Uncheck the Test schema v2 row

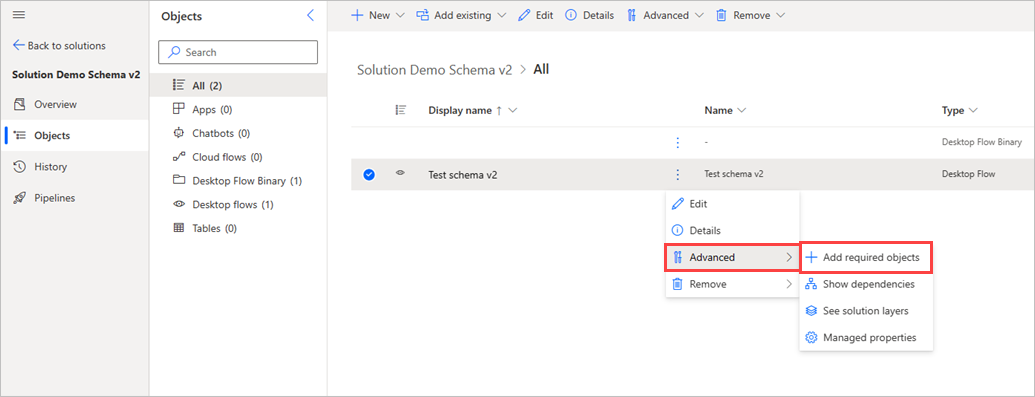(x=369, y=174)
